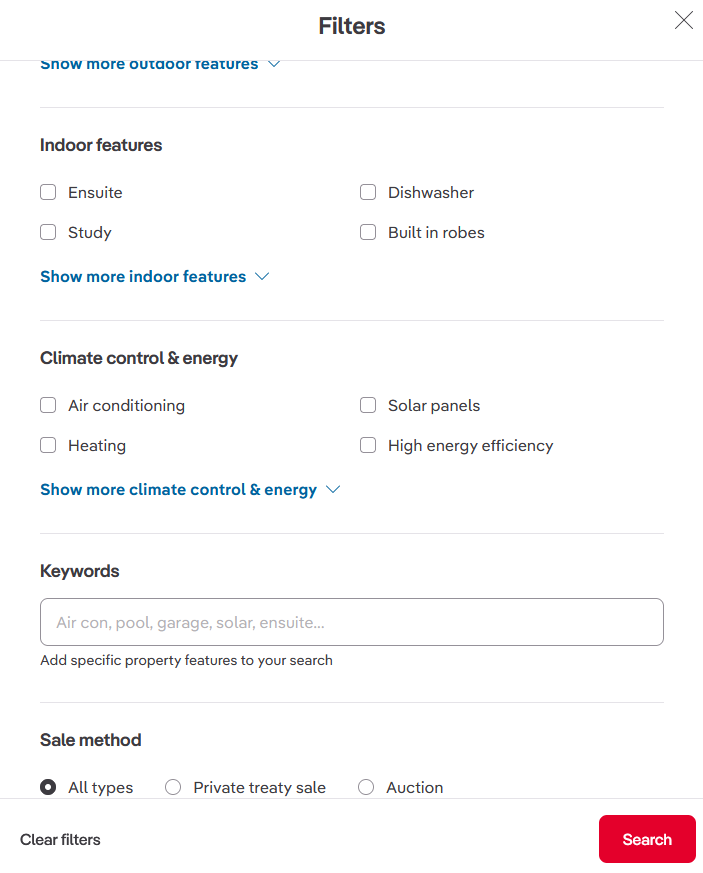Enable the Dishwasher checkbox
Screen dimensions: 703x873
pos(368,192)
